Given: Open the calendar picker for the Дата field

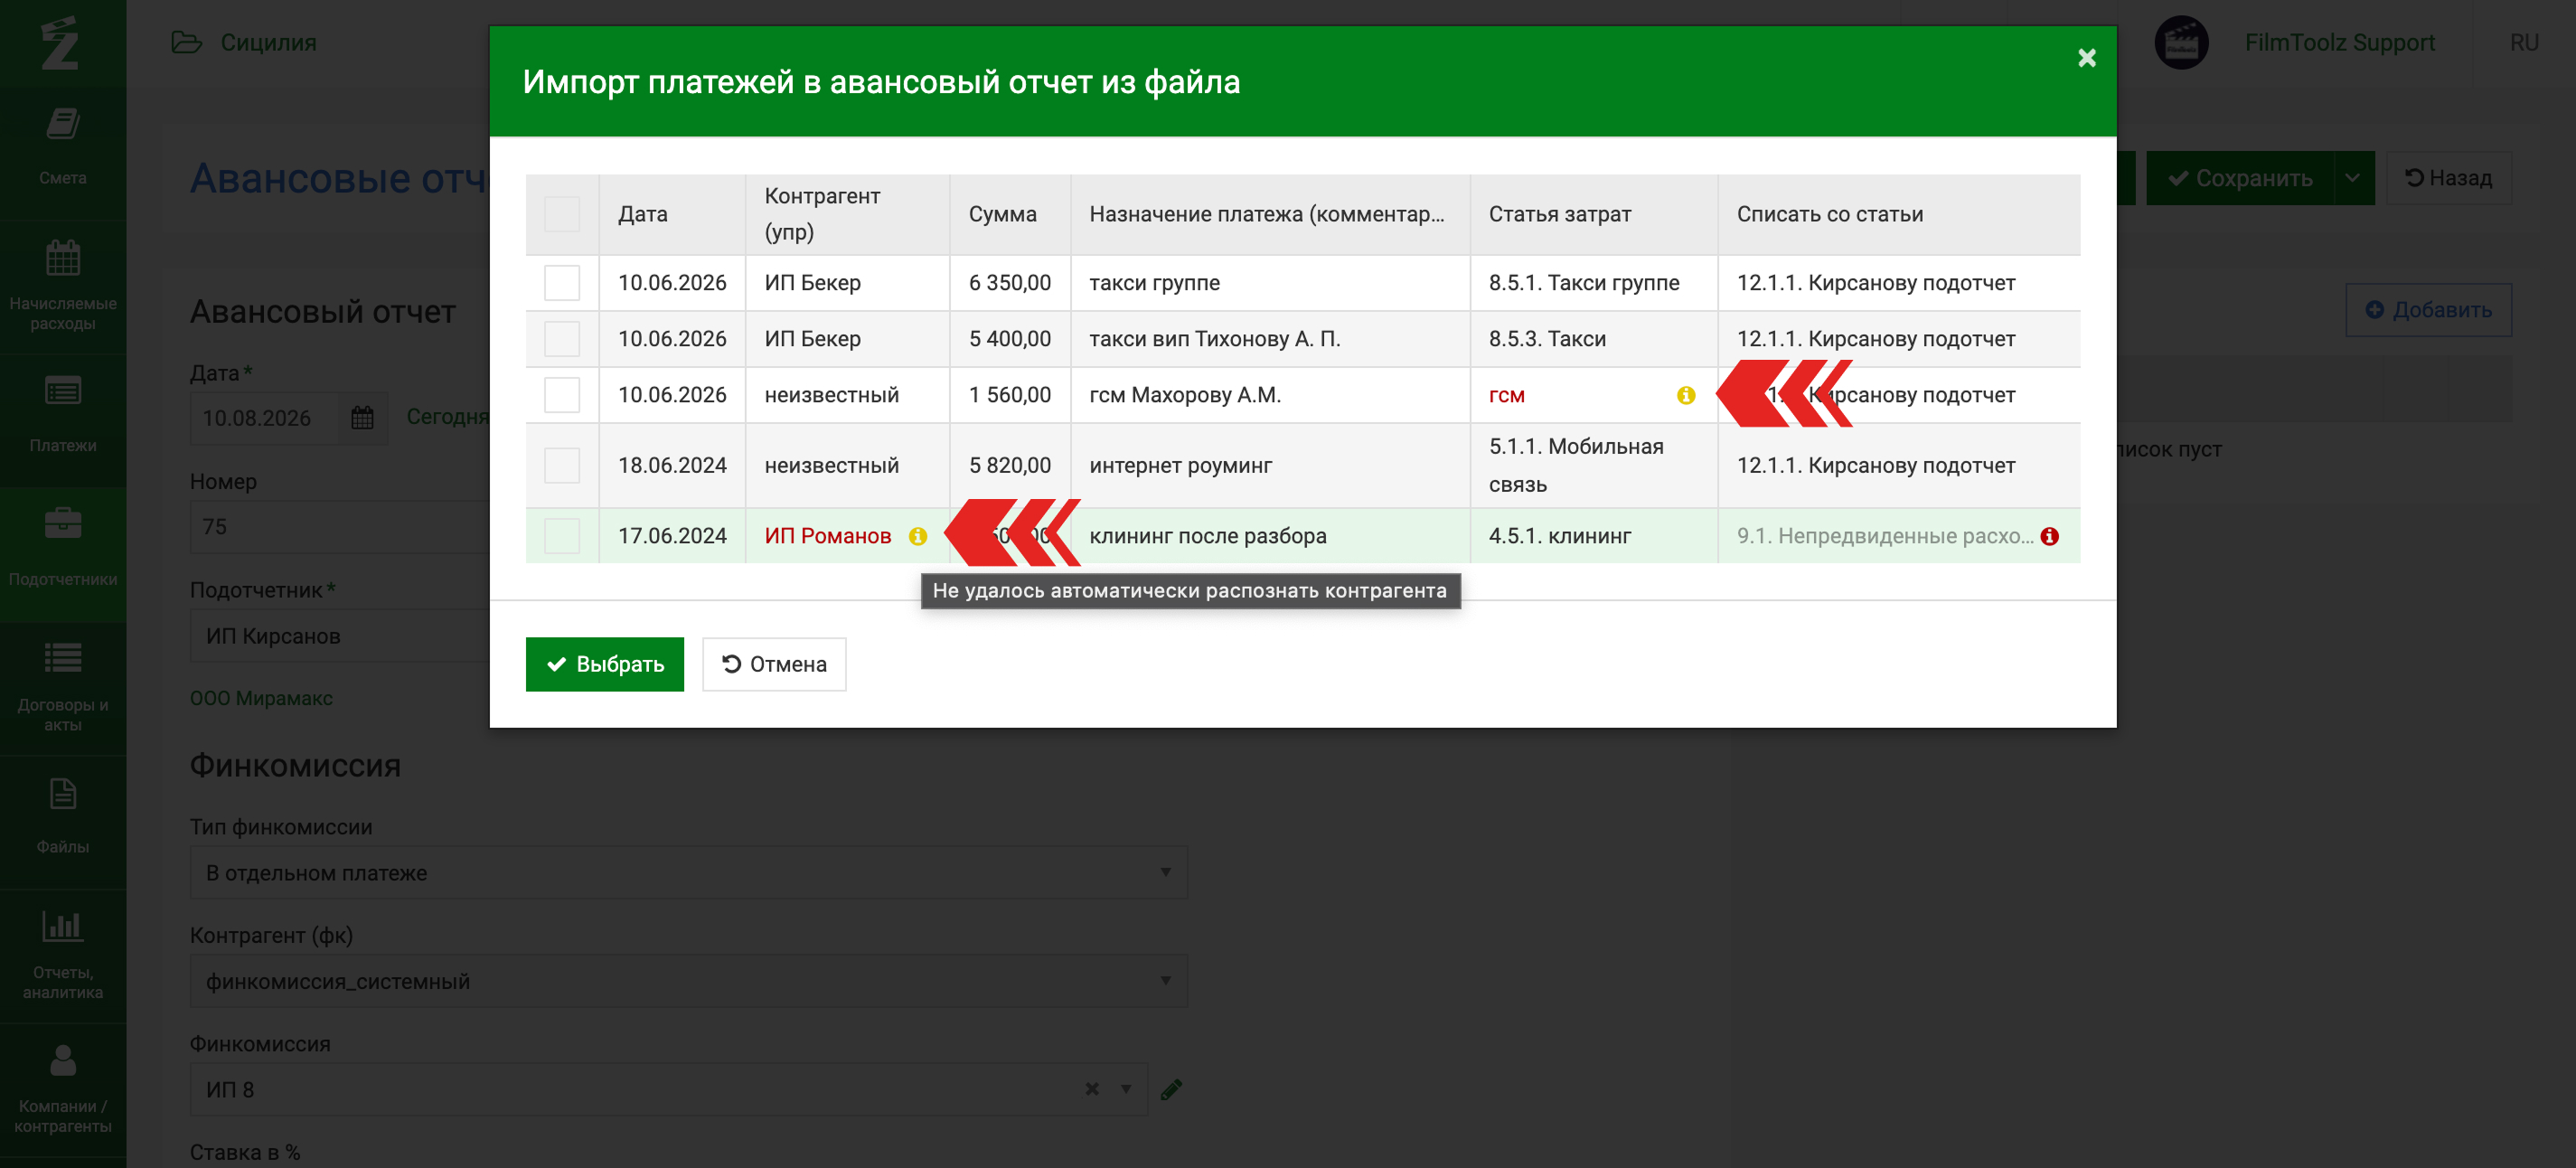Looking at the screenshot, I should tap(362, 418).
